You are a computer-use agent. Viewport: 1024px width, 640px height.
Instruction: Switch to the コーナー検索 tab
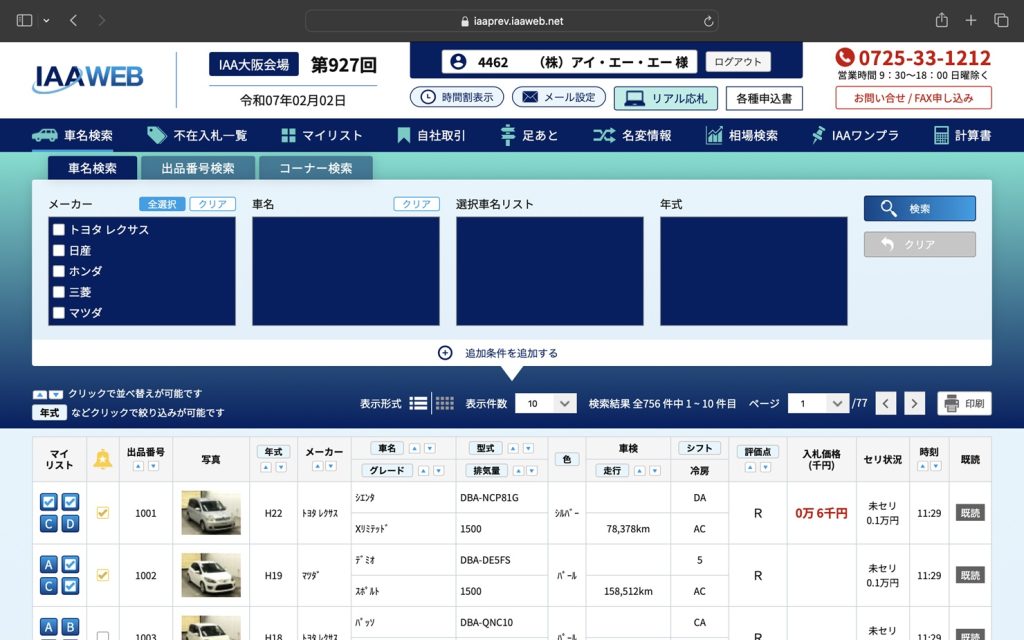(317, 168)
